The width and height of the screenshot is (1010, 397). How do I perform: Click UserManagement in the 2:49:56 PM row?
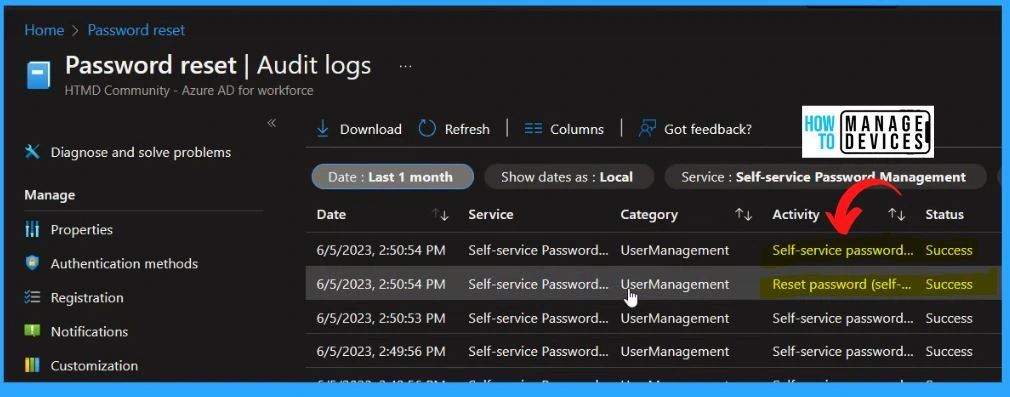point(674,351)
